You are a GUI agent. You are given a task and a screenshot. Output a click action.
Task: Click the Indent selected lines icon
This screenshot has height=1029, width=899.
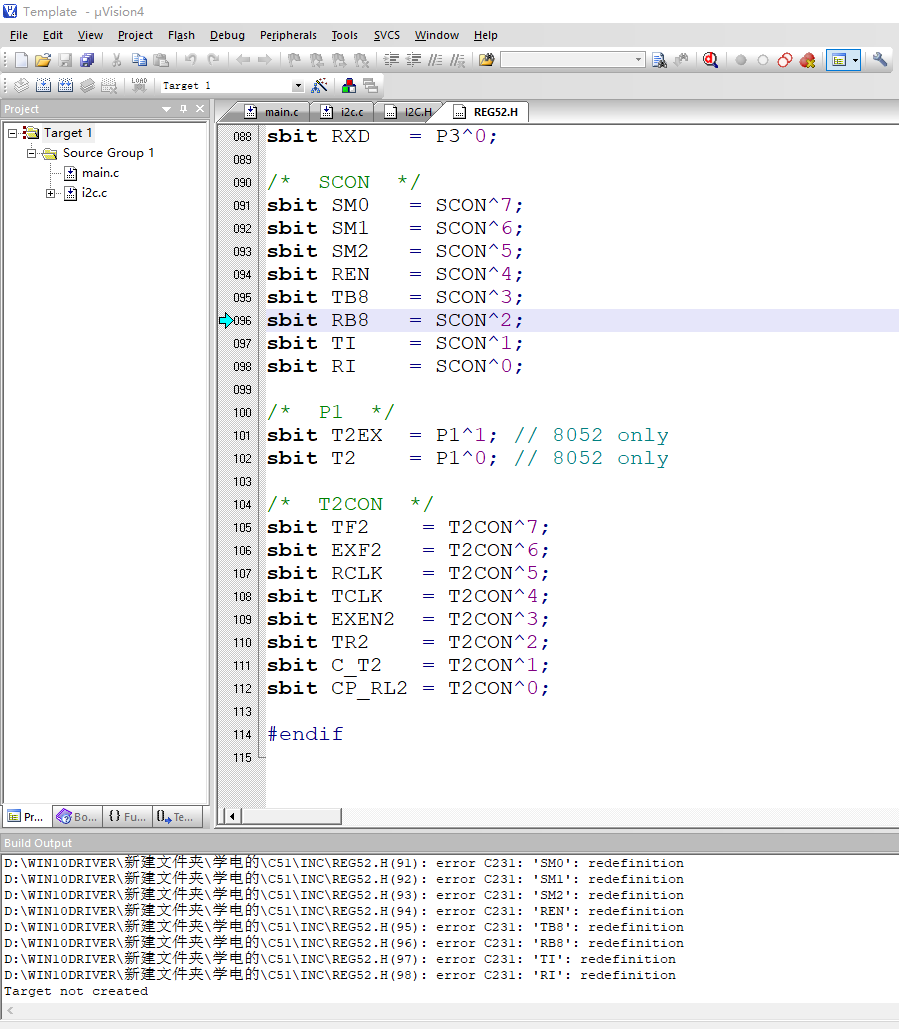click(x=391, y=60)
